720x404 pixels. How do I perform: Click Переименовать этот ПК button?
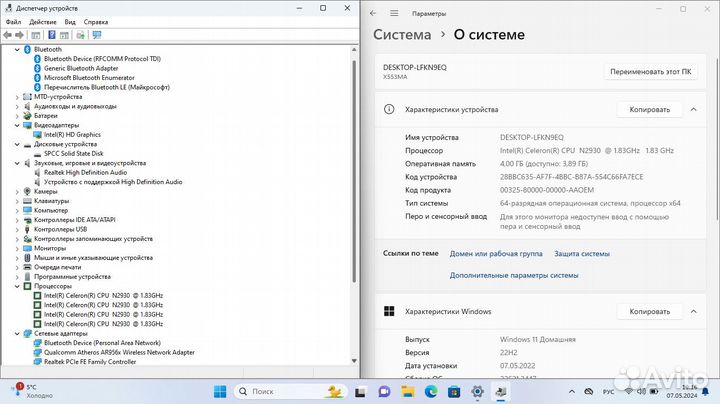650,72
